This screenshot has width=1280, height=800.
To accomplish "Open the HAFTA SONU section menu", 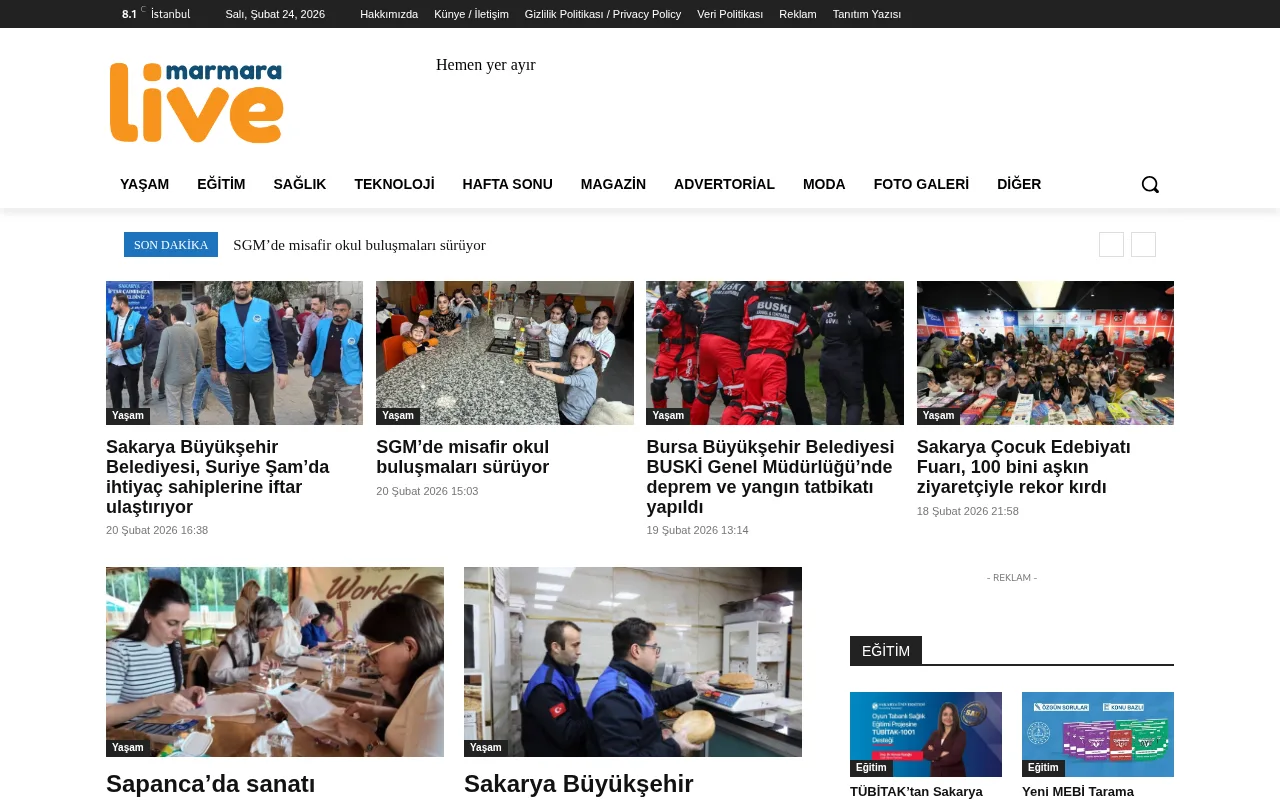I will click(507, 184).
